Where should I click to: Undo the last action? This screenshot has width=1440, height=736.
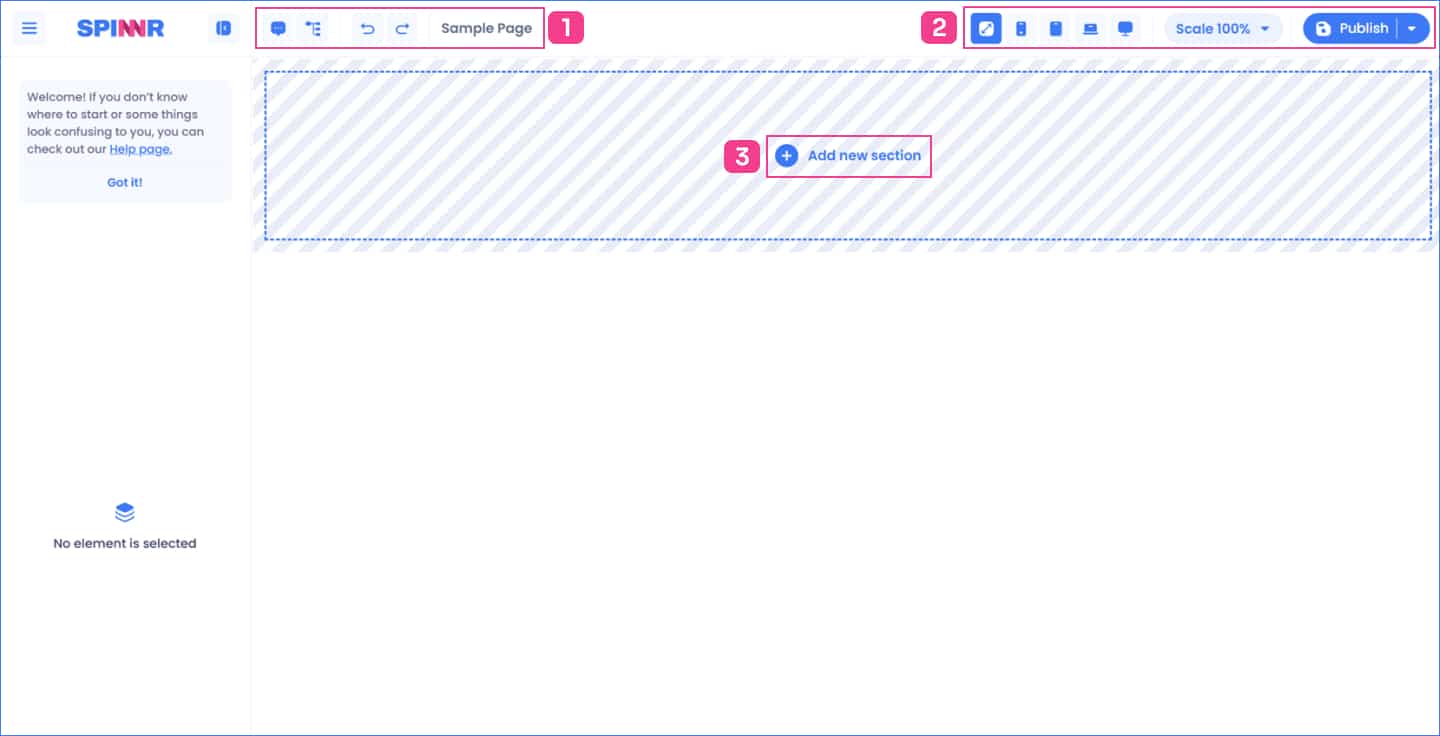point(367,28)
